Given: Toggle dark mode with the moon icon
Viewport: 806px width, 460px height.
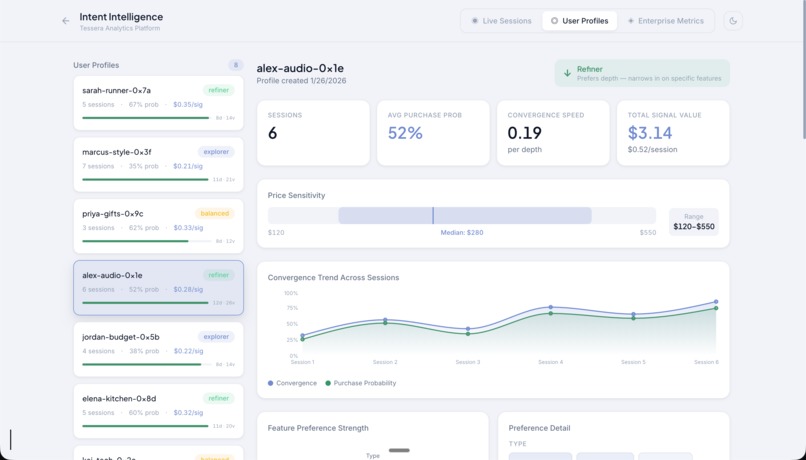Looking at the screenshot, I should pos(733,21).
